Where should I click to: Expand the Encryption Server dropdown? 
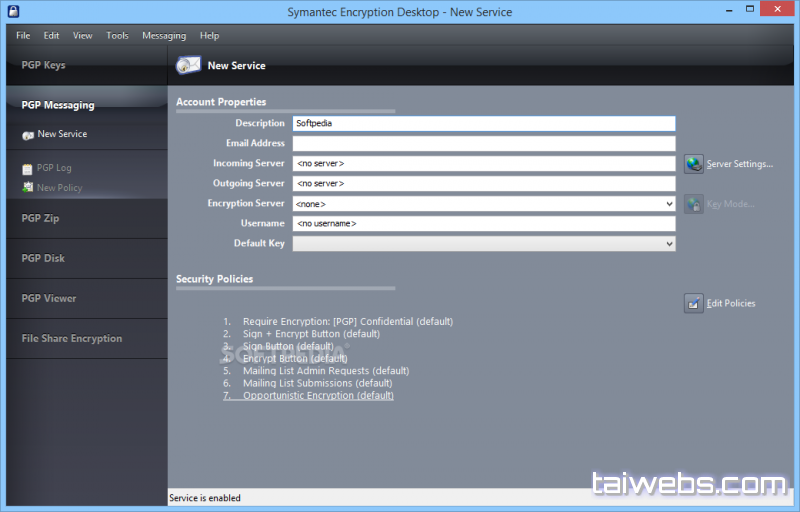(669, 204)
